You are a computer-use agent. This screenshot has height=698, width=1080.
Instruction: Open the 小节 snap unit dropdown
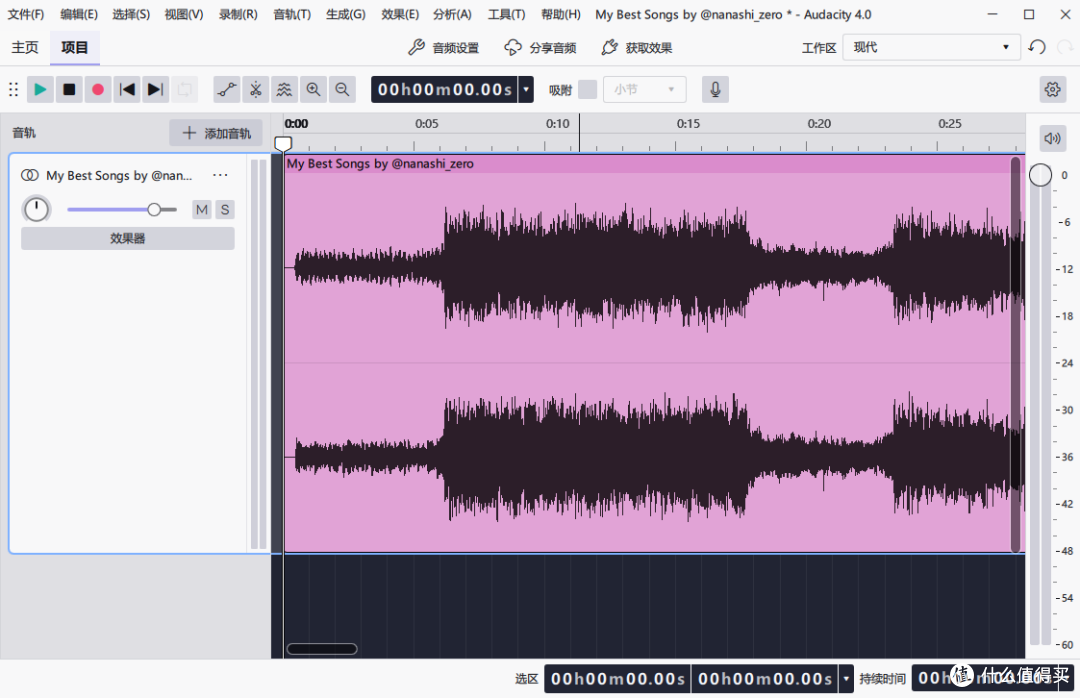point(645,90)
